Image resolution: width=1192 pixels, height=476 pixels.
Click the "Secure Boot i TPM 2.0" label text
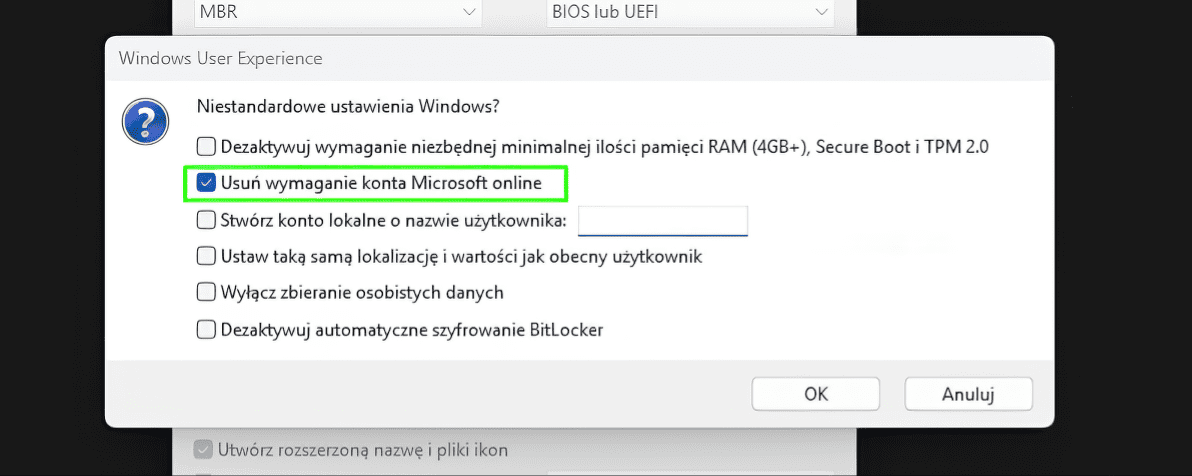[x=902, y=146]
